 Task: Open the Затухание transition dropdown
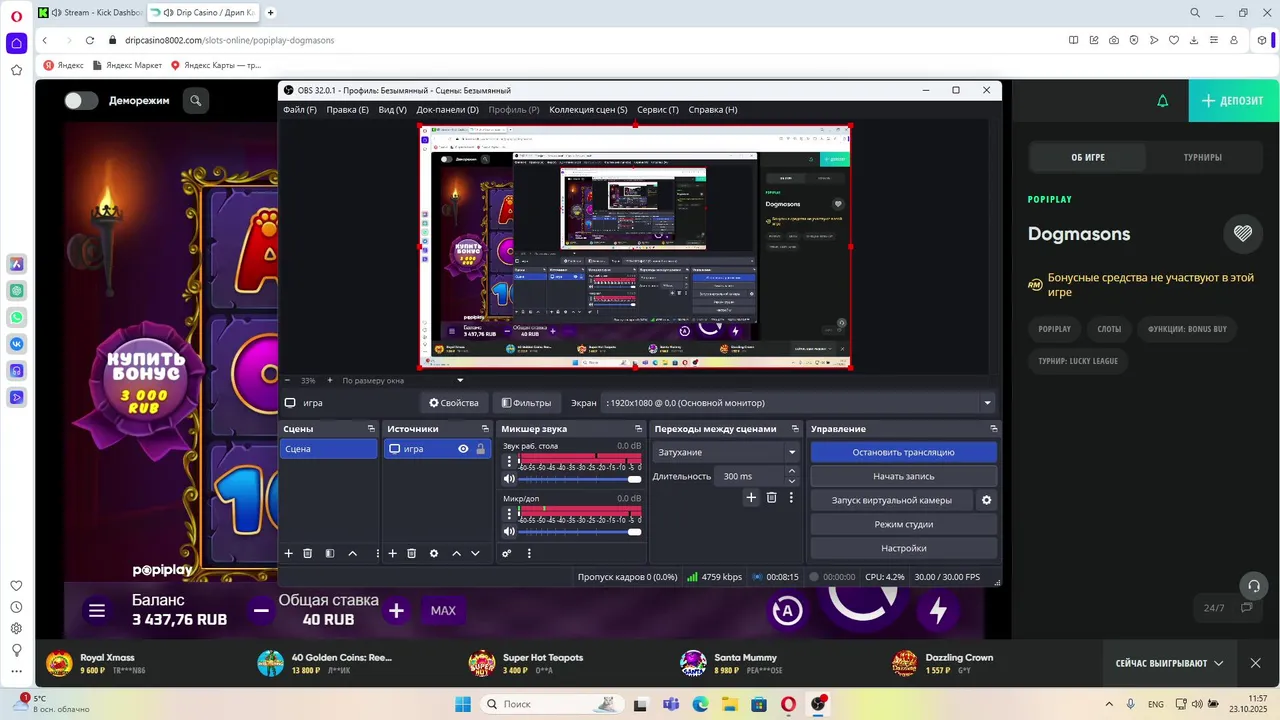(726, 452)
